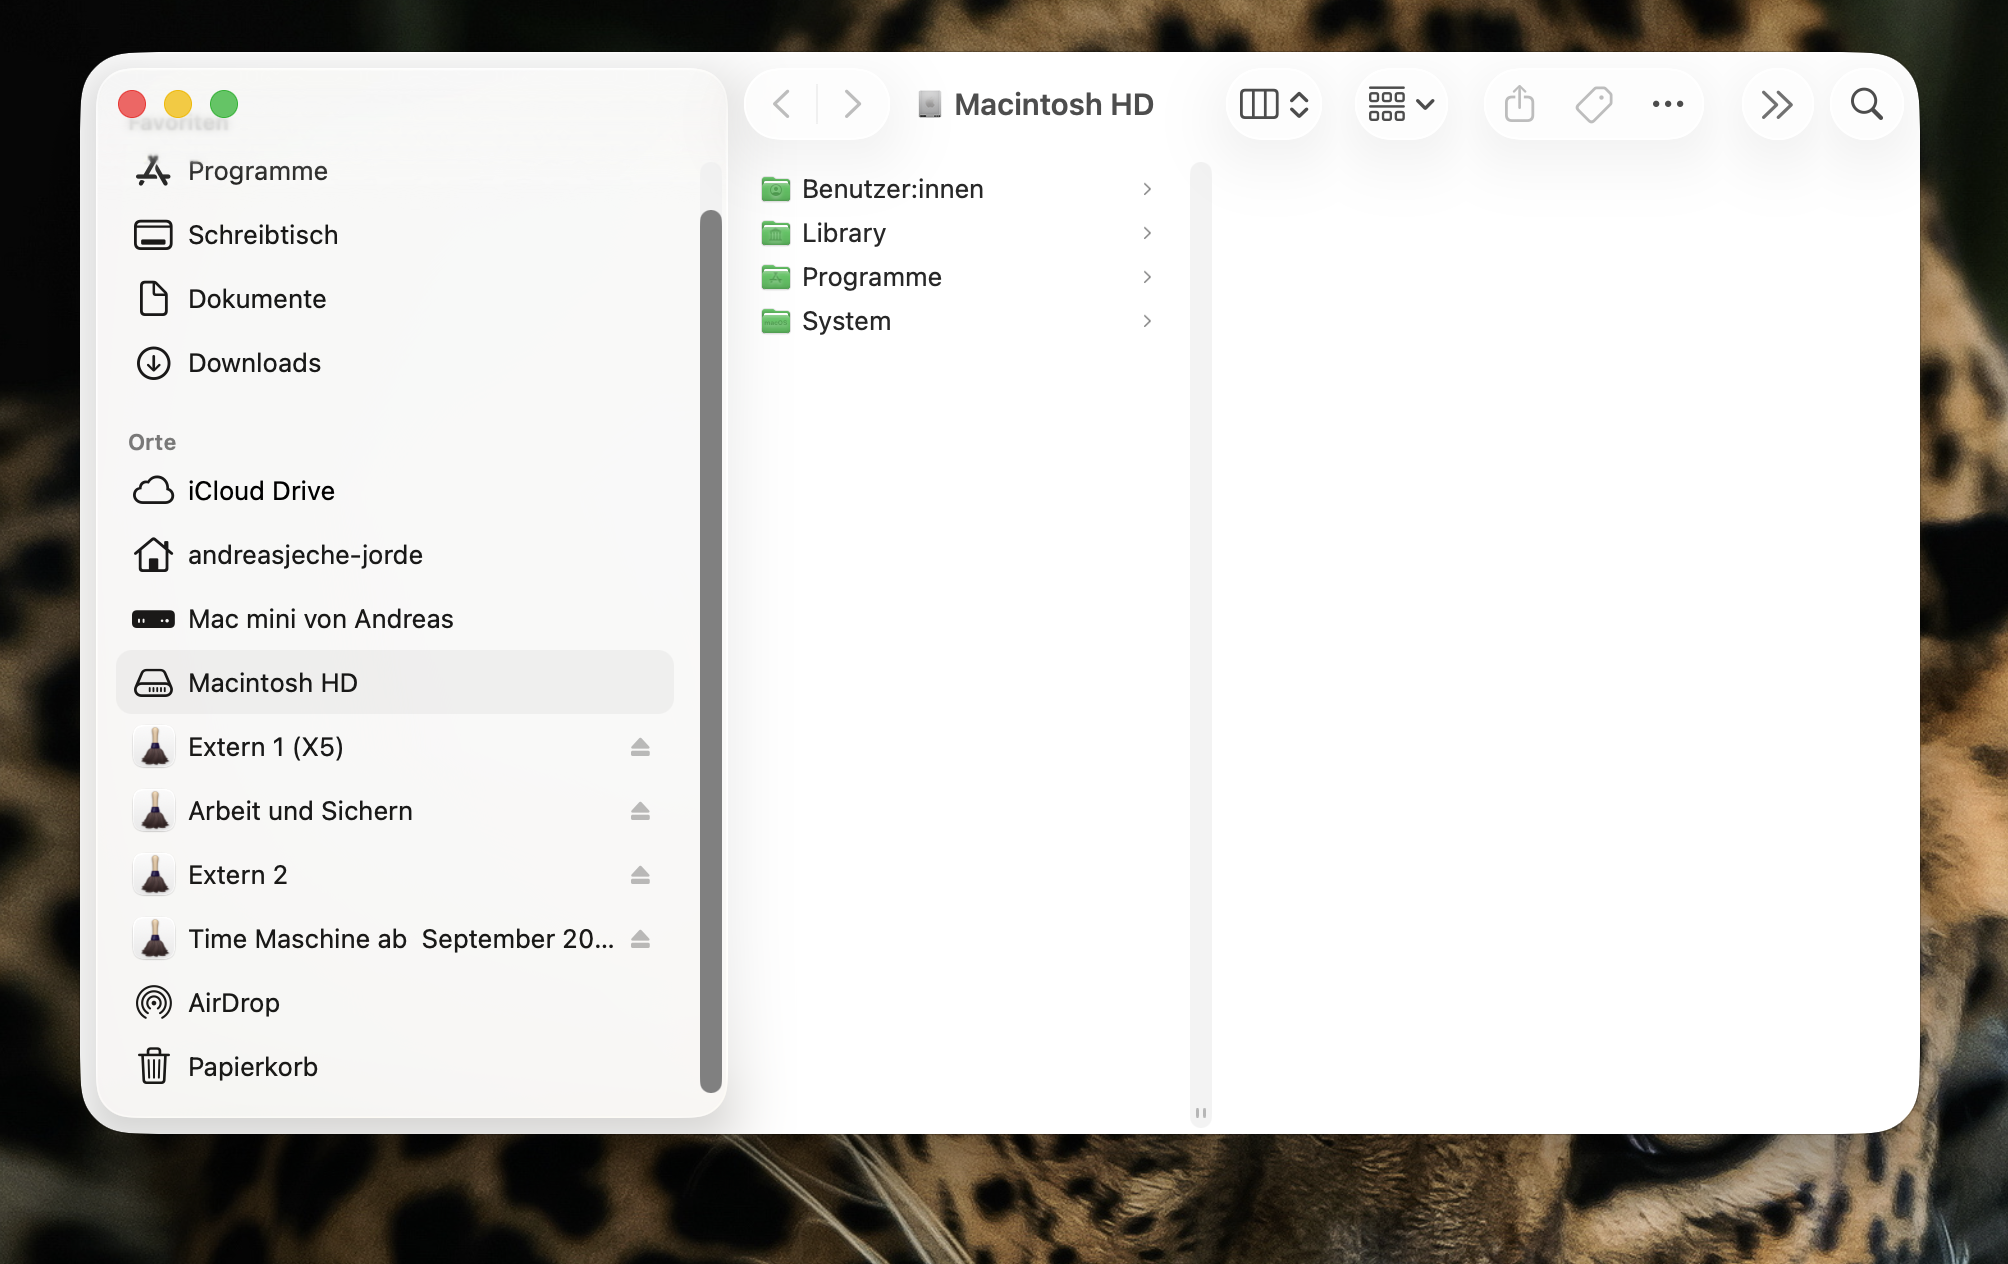Eject the Extern 2 volume
Viewport: 2008px width, 1264px height.
[x=640, y=875]
